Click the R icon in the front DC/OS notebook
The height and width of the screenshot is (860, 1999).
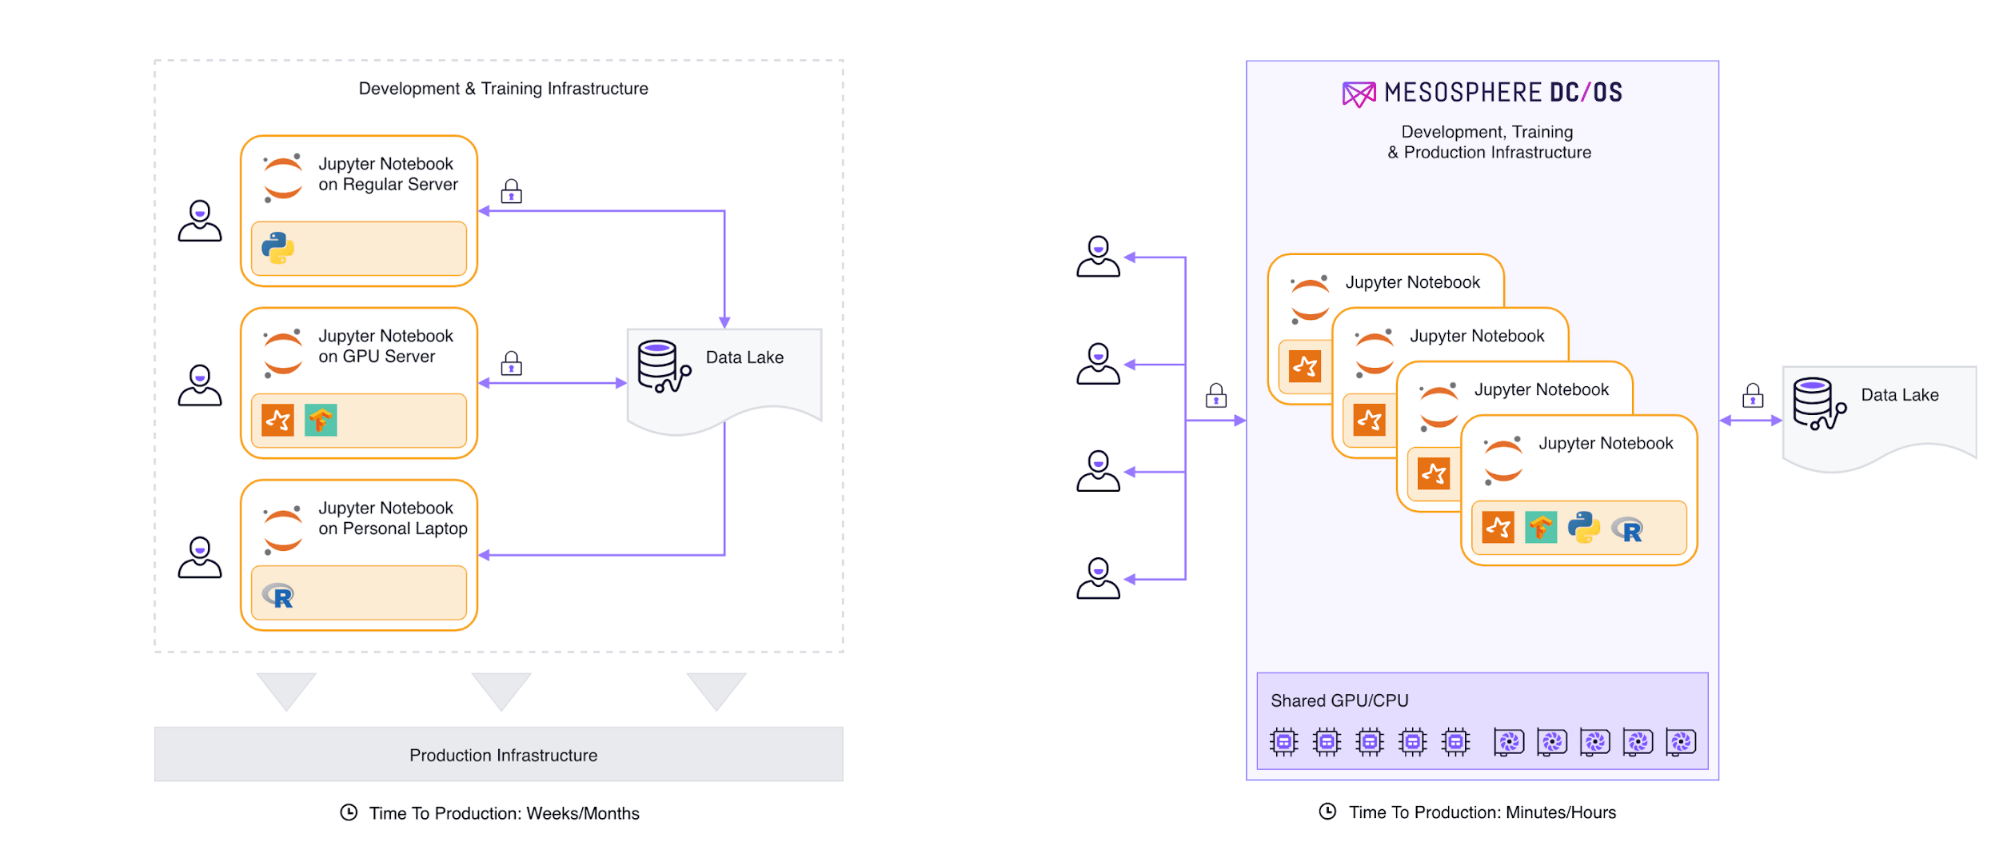1628,529
